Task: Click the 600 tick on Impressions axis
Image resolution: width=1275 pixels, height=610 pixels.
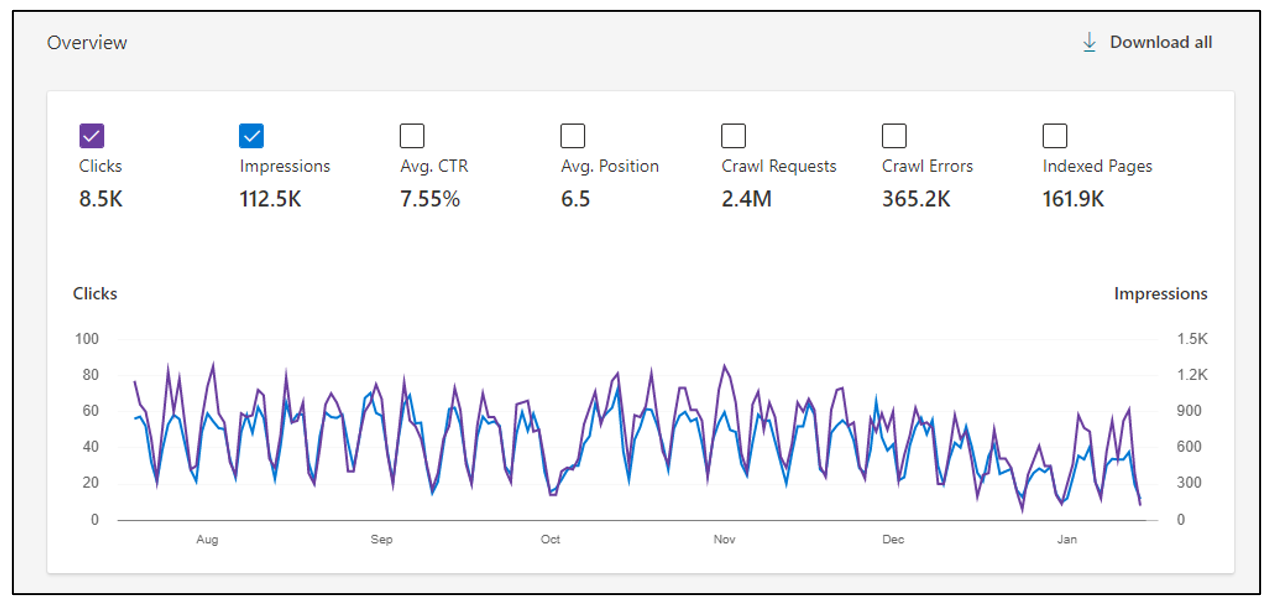Action: tap(1188, 447)
